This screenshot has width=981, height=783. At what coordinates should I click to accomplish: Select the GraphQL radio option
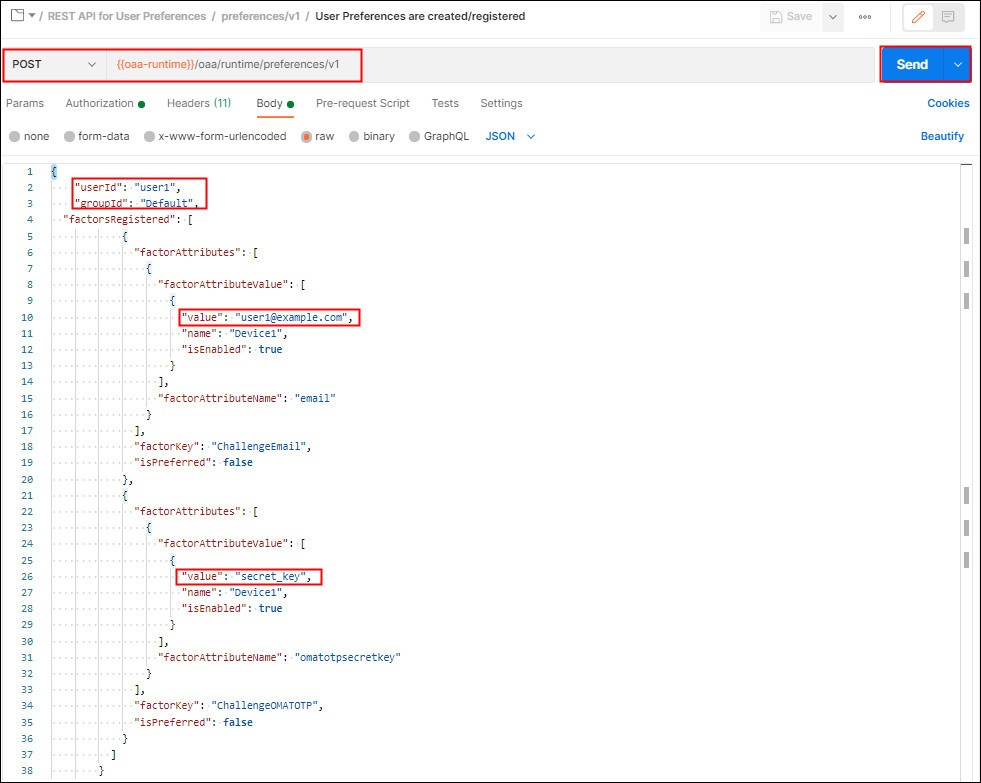click(x=414, y=136)
